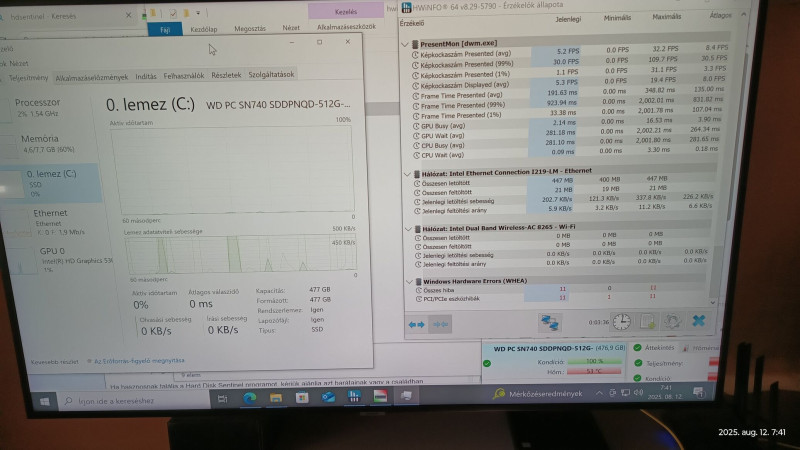Collapse the Intel Ethernet Connection I219-LM group

coord(407,174)
